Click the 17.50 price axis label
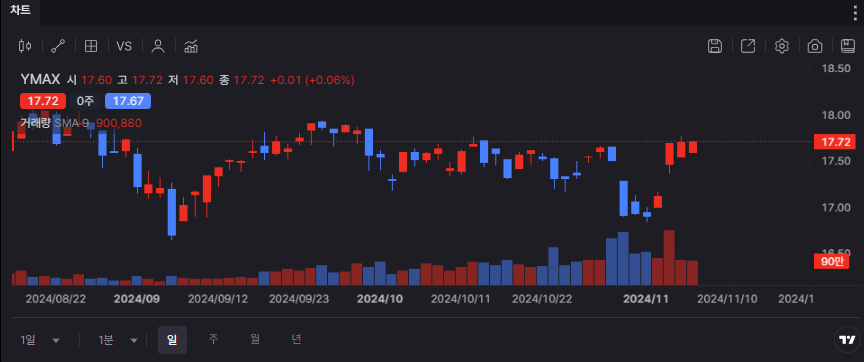Image resolution: width=864 pixels, height=362 pixels. 836,161
